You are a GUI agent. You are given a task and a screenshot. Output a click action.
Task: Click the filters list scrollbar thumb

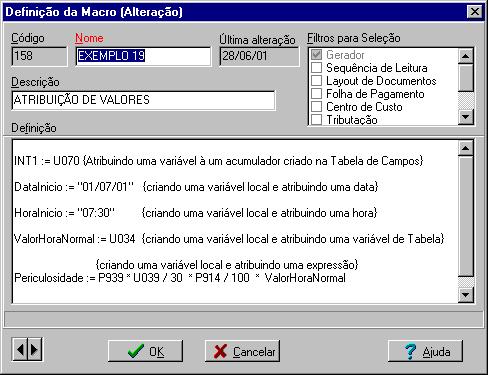click(x=466, y=78)
